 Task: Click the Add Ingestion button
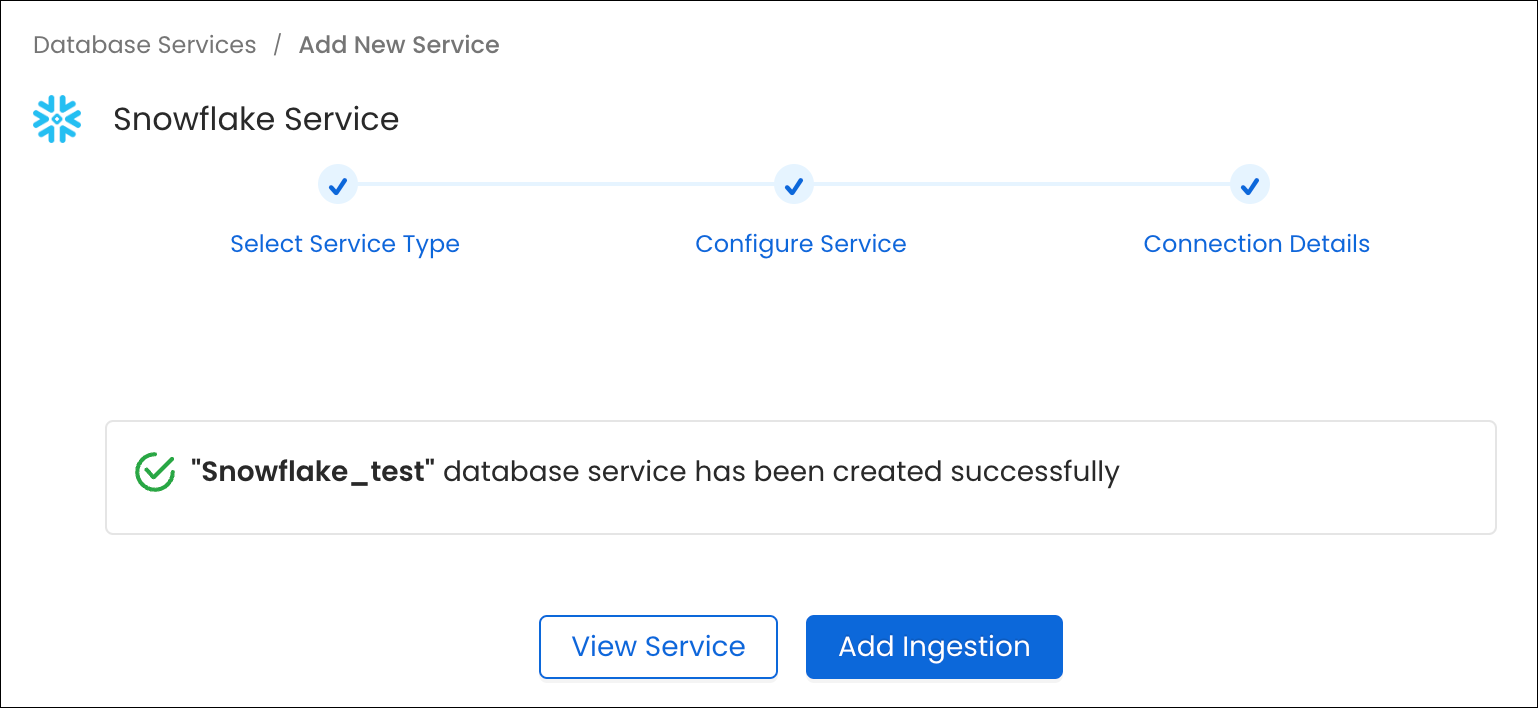pos(933,646)
